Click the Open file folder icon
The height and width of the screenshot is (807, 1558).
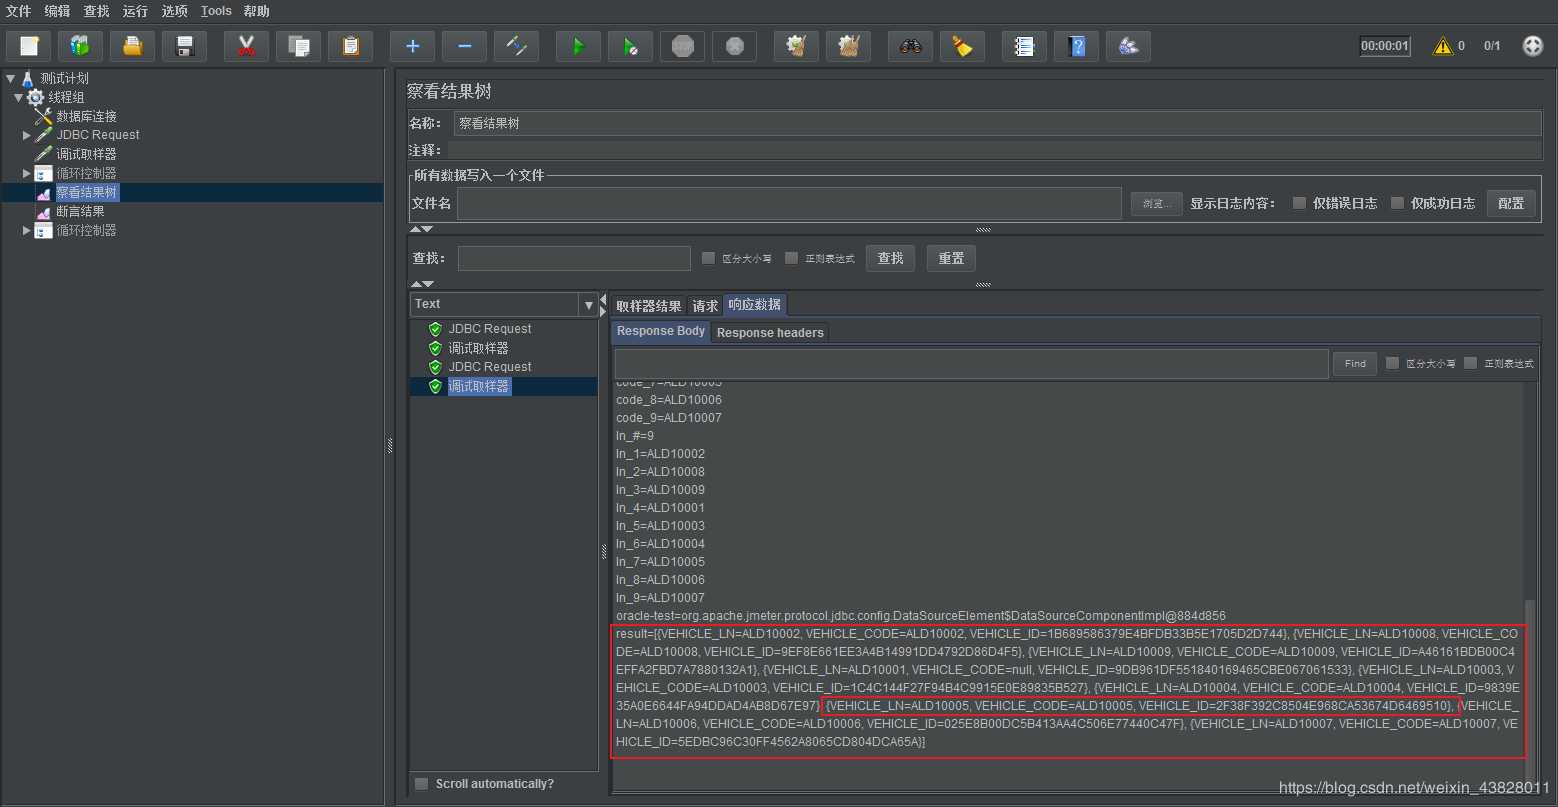pyautogui.click(x=132, y=46)
